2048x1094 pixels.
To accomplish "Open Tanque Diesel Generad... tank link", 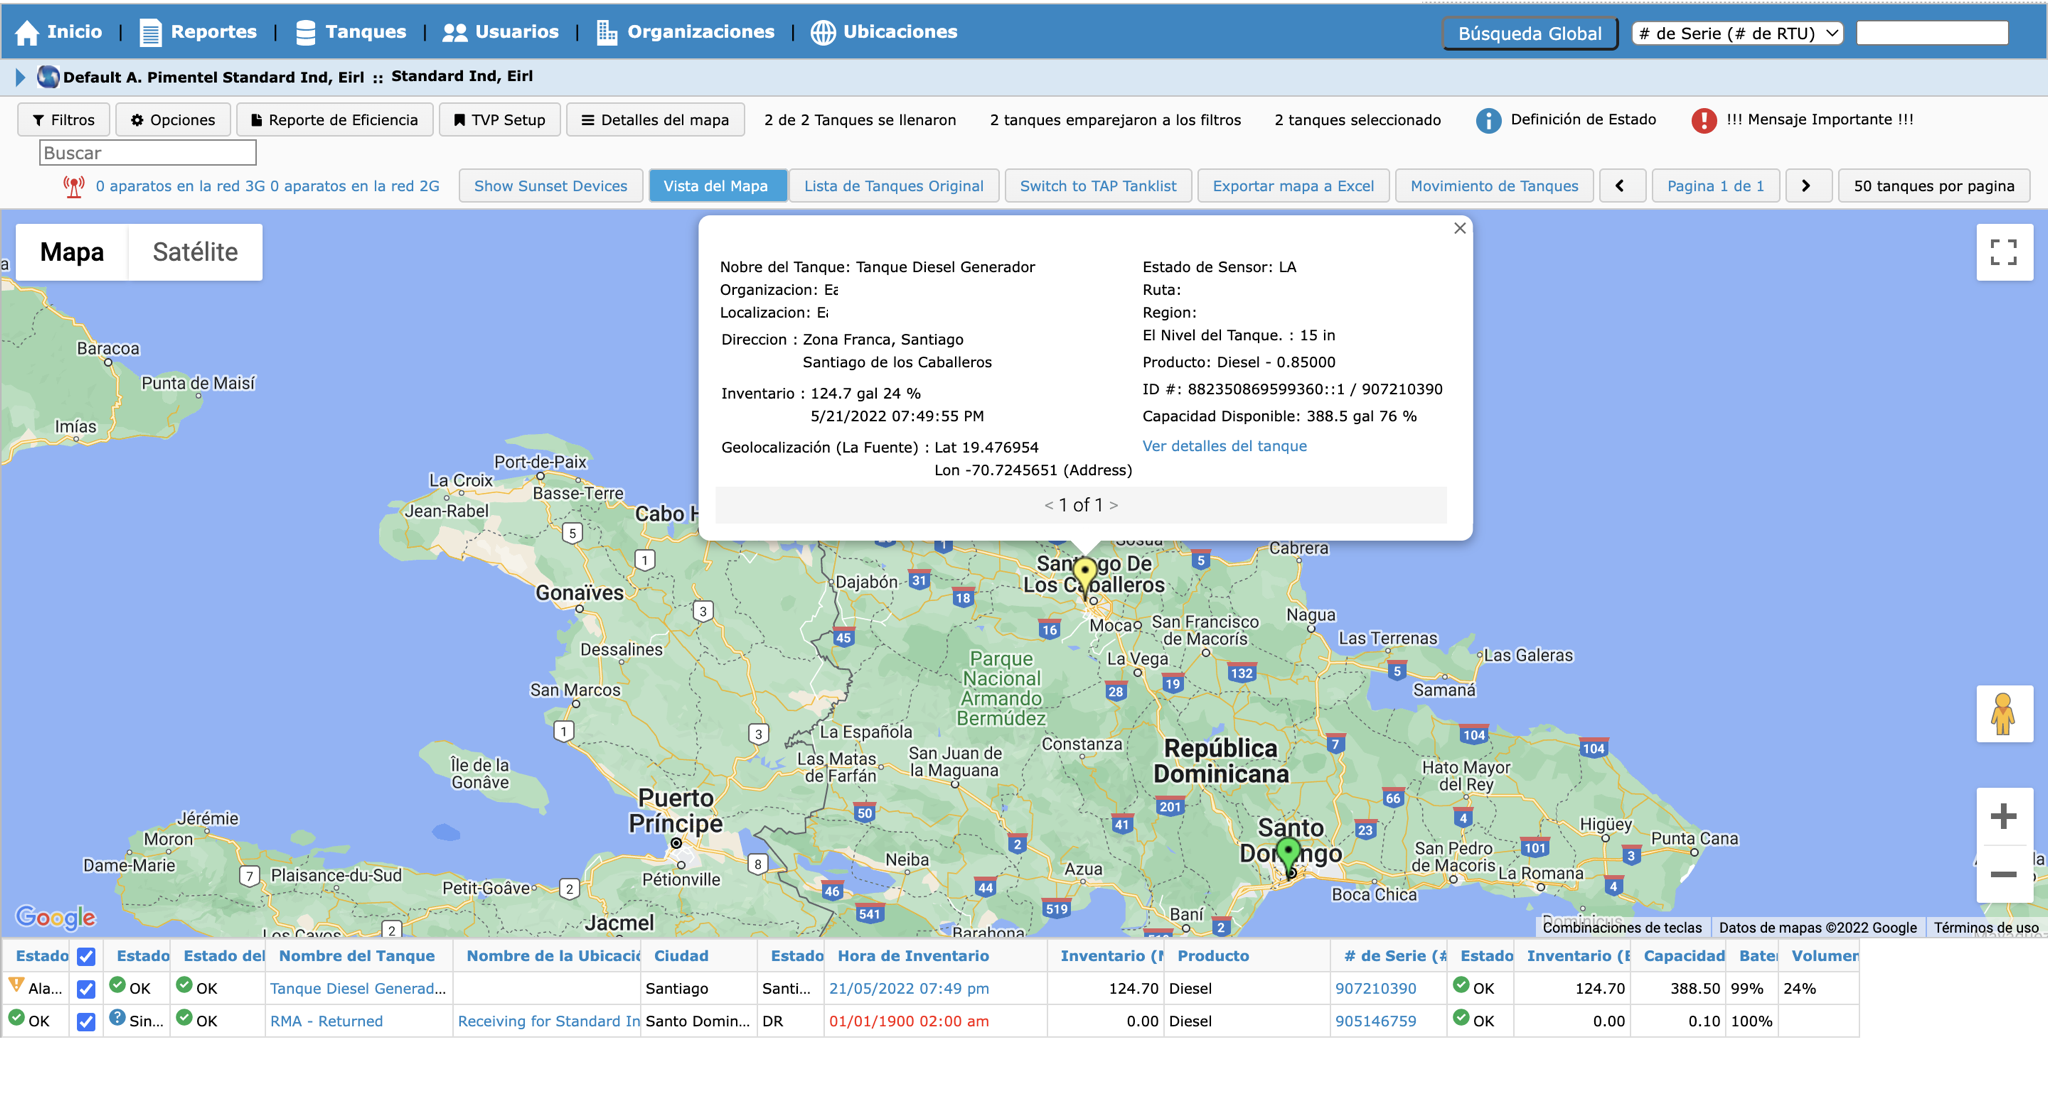I will coord(358,989).
